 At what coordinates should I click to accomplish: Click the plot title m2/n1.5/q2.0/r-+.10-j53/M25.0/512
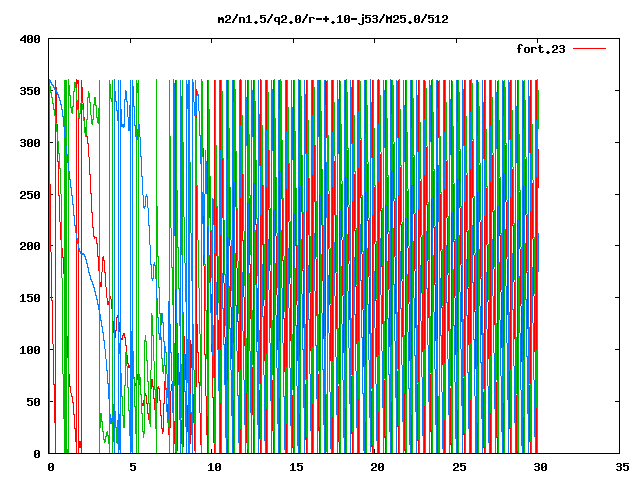click(333, 19)
